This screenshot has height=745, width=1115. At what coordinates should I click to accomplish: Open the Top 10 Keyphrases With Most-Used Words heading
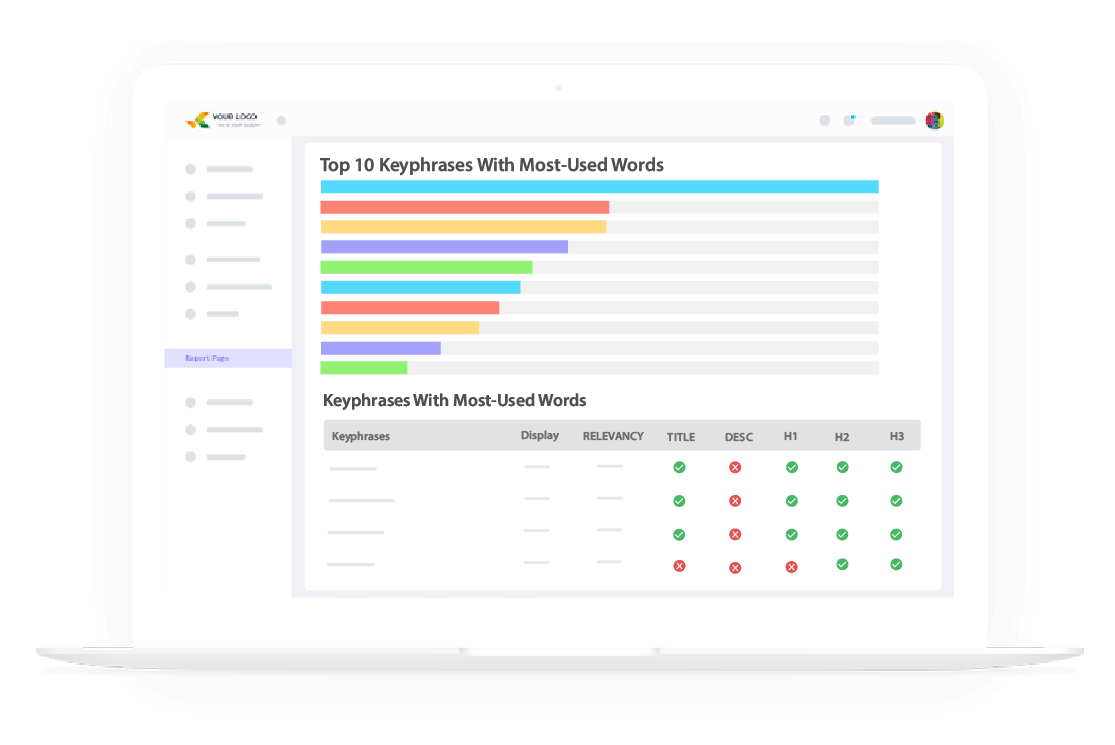[492, 165]
